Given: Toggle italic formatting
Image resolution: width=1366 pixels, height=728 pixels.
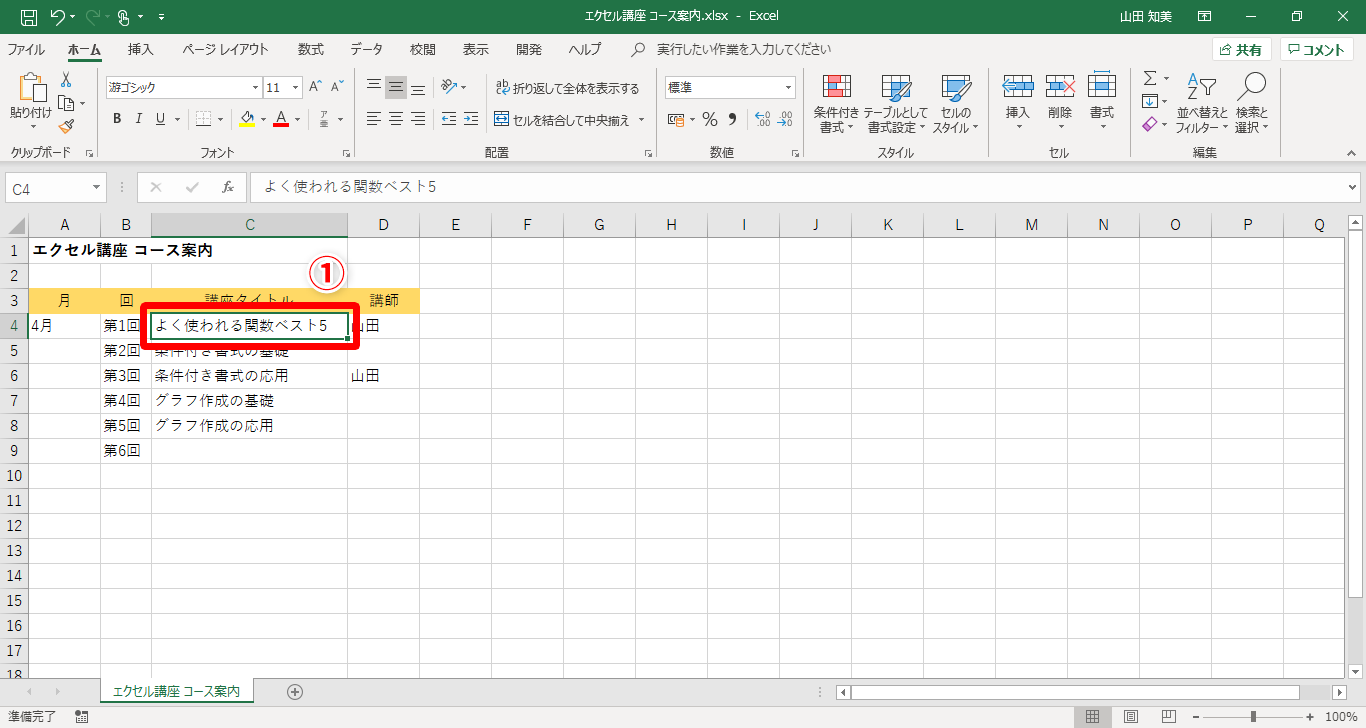Looking at the screenshot, I should coord(139,119).
